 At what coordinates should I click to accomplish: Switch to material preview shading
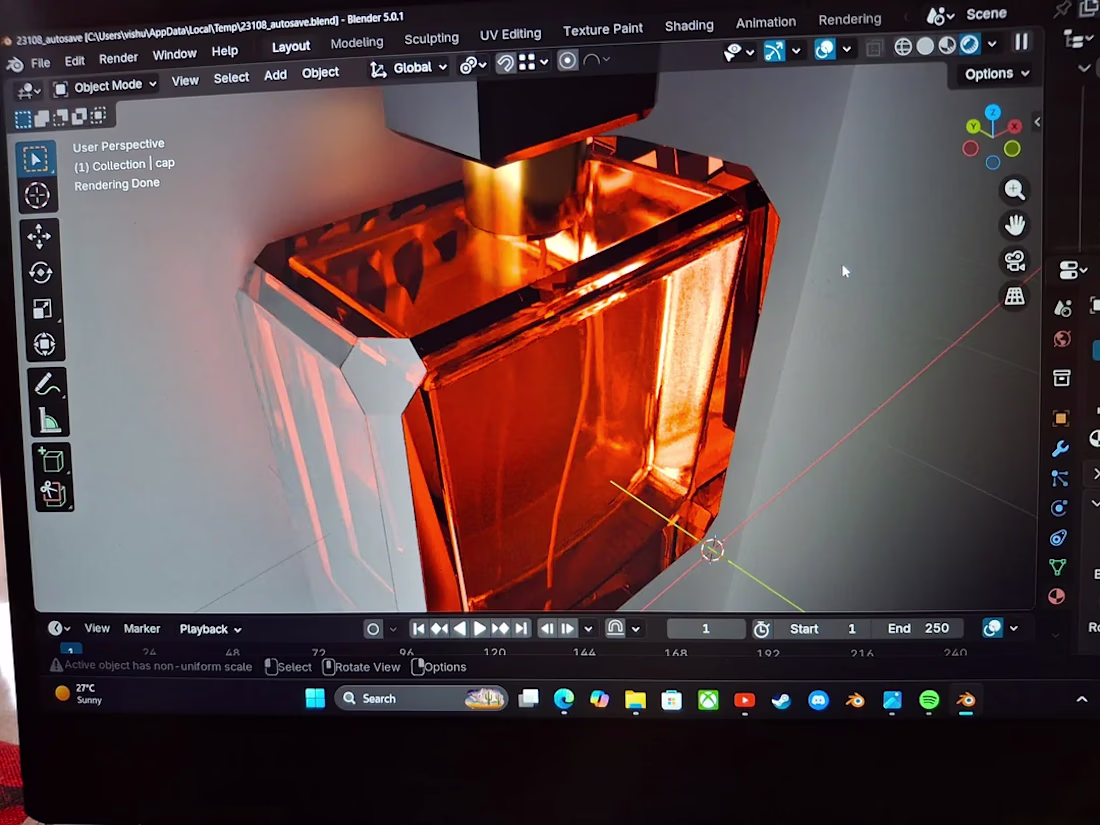tap(947, 46)
